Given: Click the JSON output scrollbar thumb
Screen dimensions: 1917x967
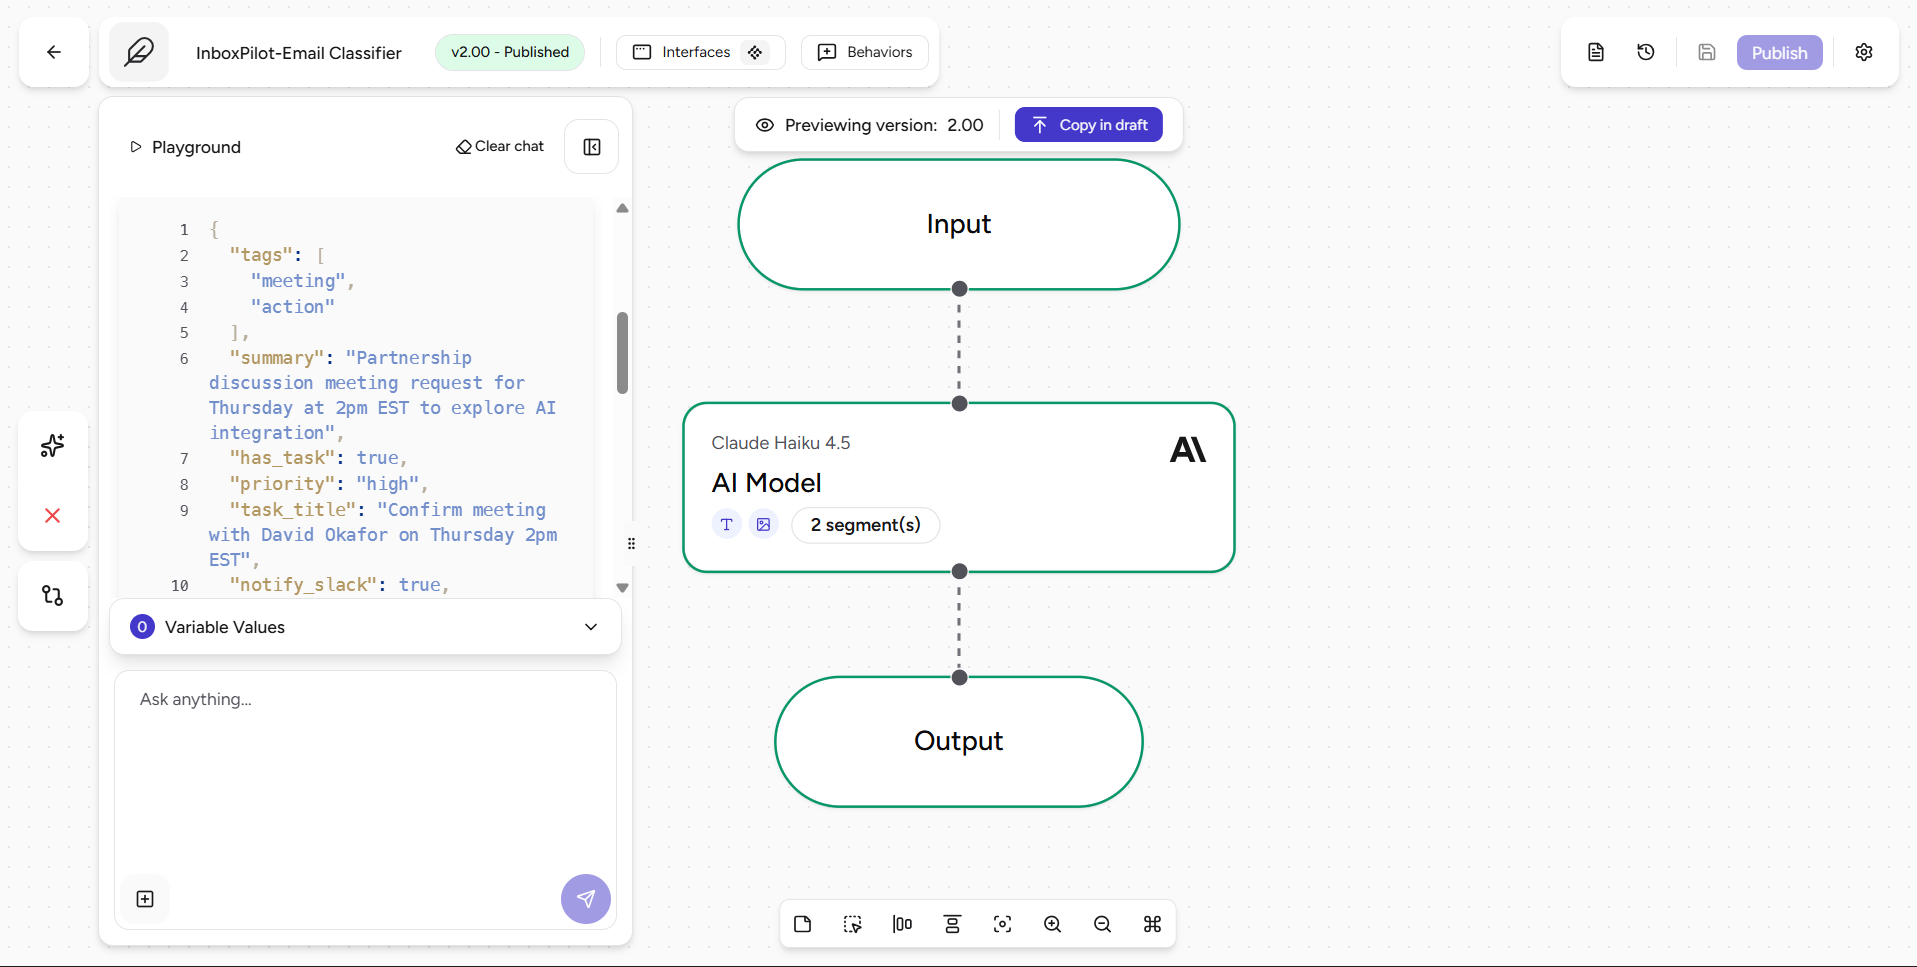Looking at the screenshot, I should (622, 353).
